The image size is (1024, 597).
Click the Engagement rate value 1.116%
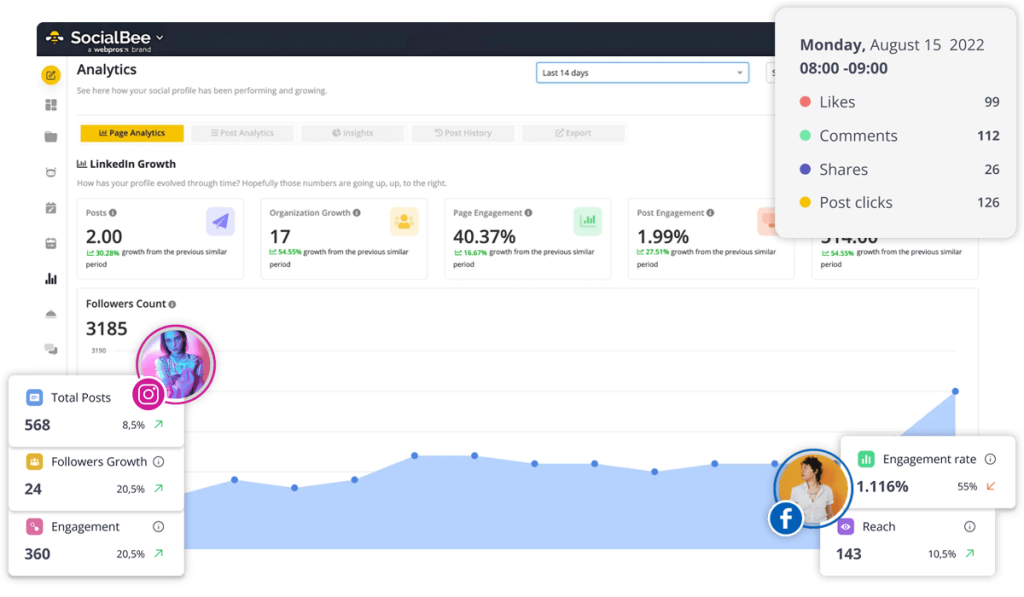coord(882,487)
